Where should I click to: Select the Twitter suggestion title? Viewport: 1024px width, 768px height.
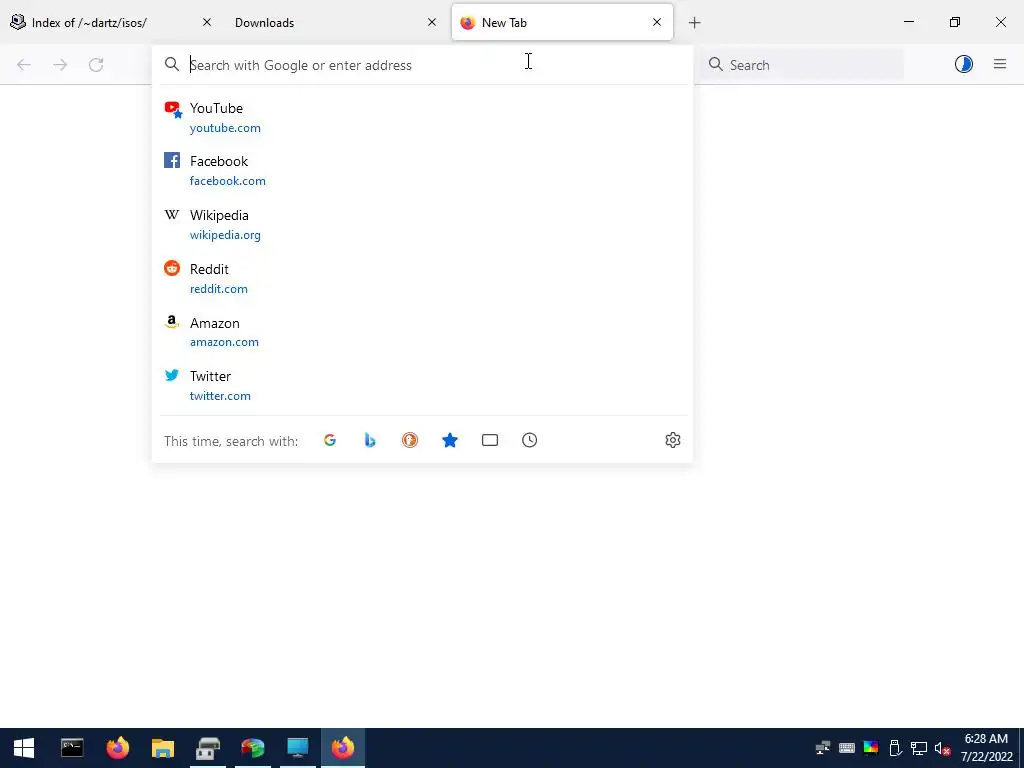210,376
